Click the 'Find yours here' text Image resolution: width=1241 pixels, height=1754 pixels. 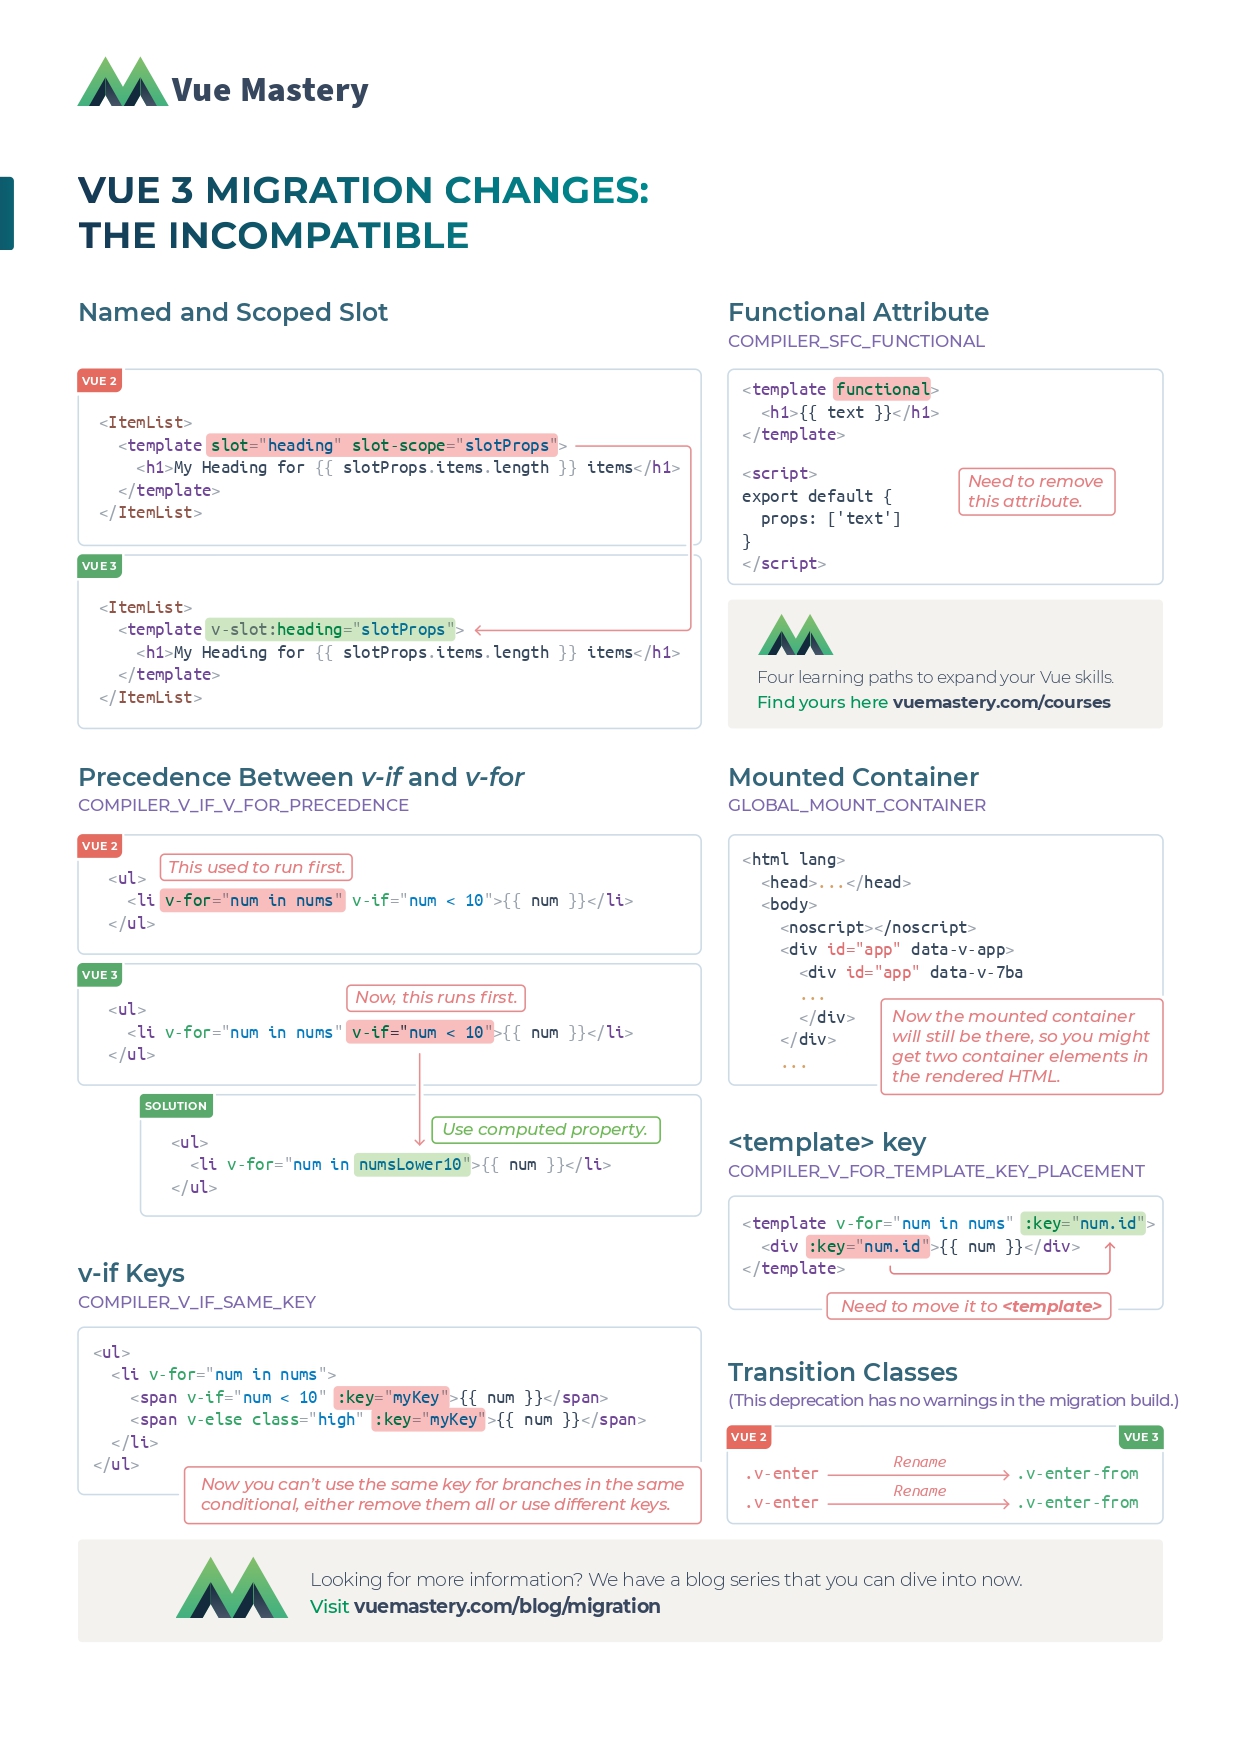(822, 702)
